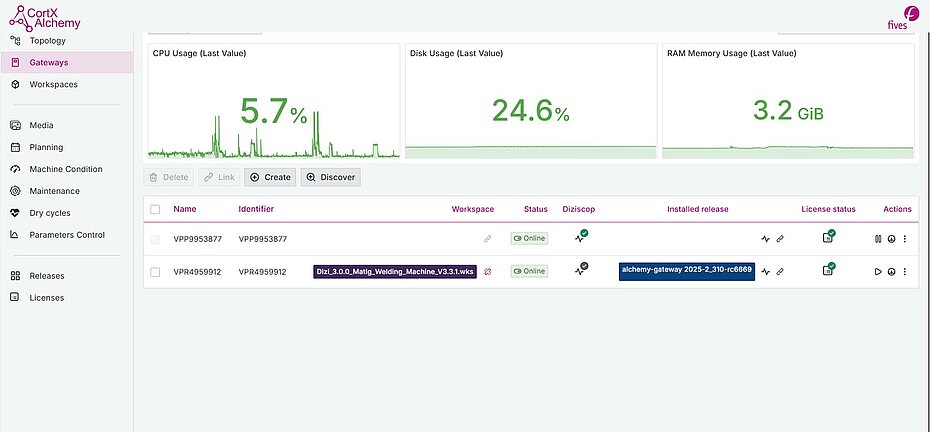Select the checkbox for row VPR4959912
The image size is (930, 432).
[x=155, y=271]
